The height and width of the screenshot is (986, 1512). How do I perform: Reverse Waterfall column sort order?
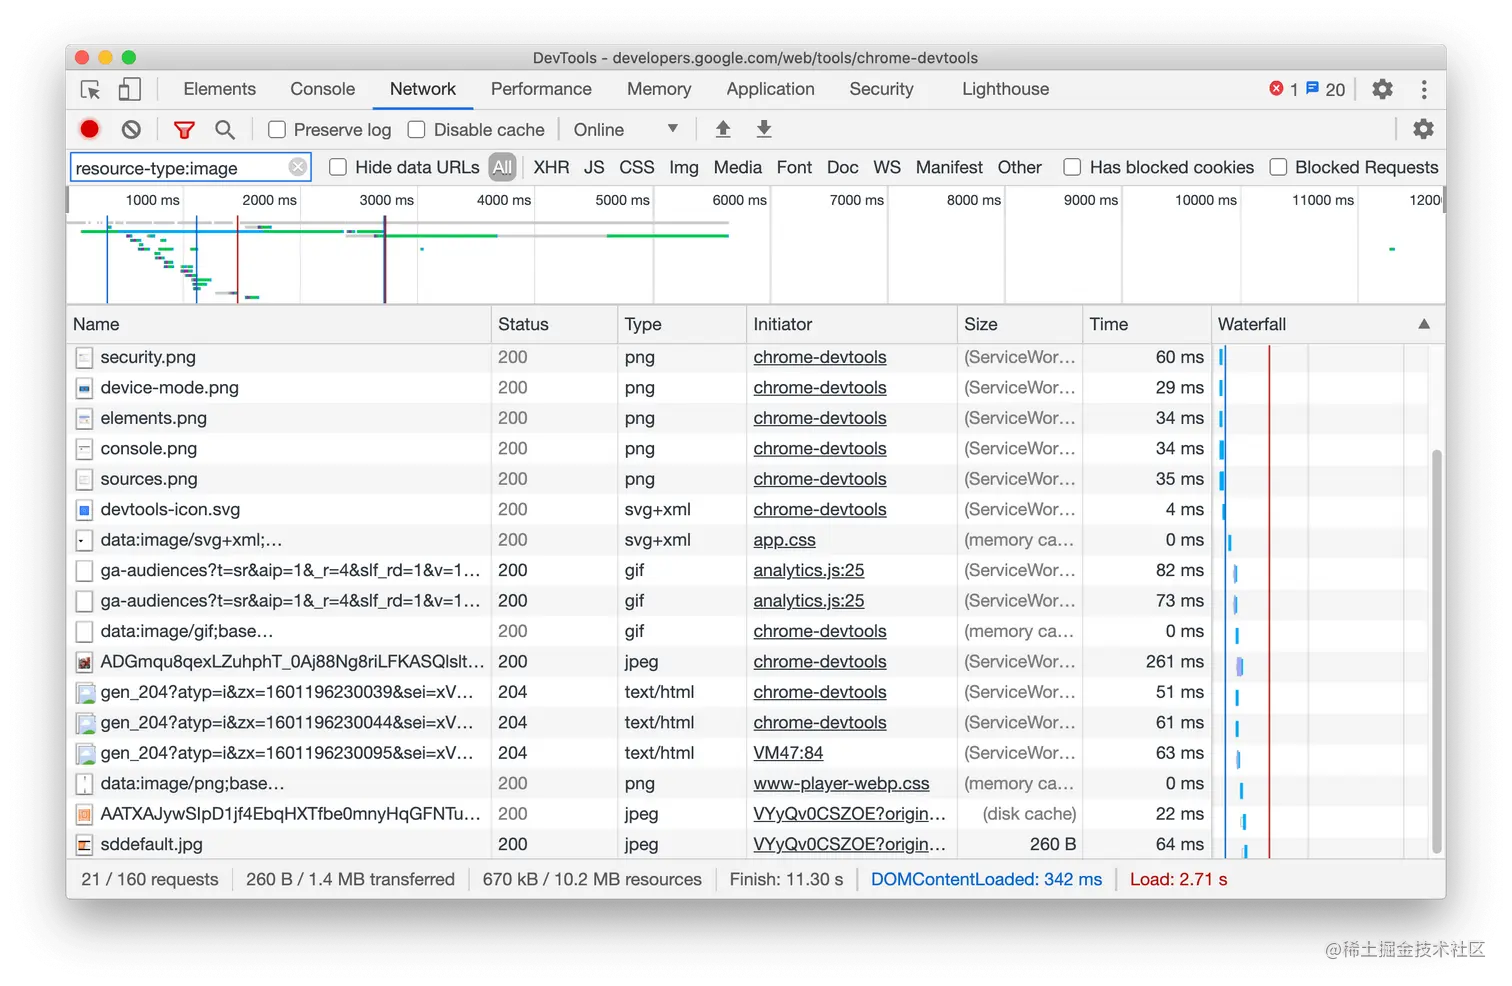tap(1424, 324)
